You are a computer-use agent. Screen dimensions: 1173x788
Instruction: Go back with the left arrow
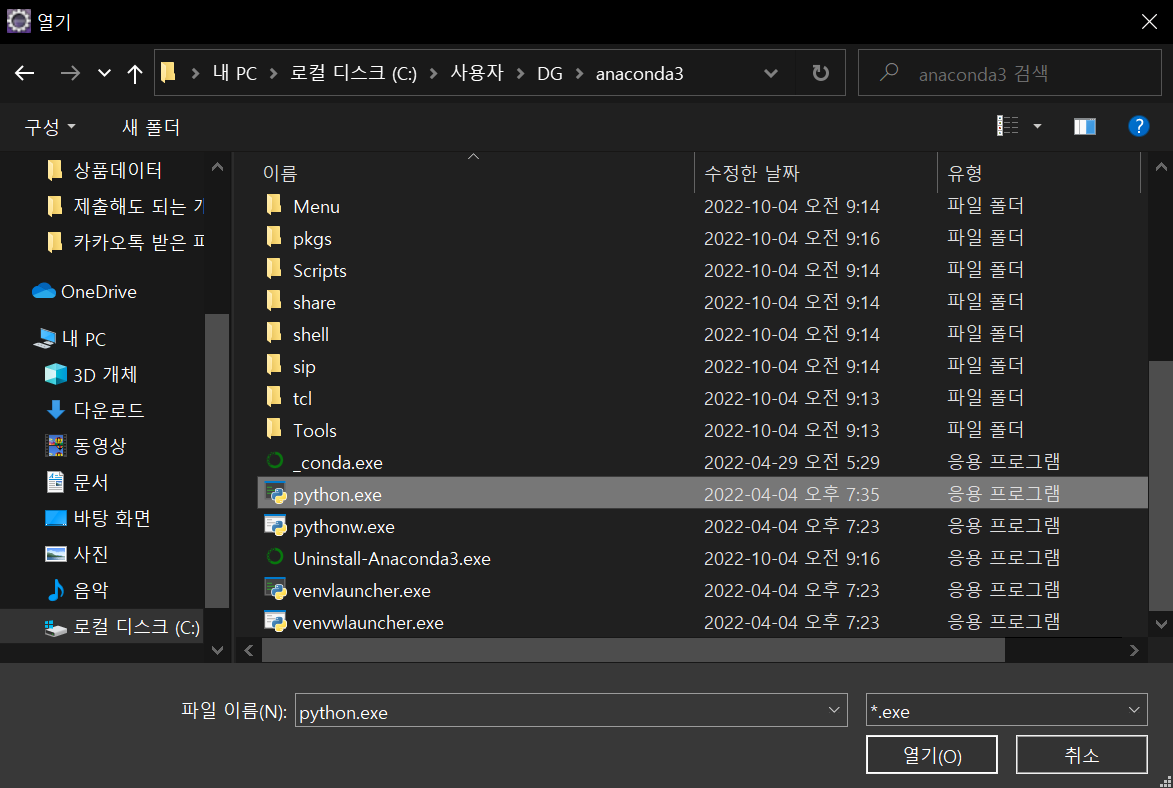click(25, 73)
